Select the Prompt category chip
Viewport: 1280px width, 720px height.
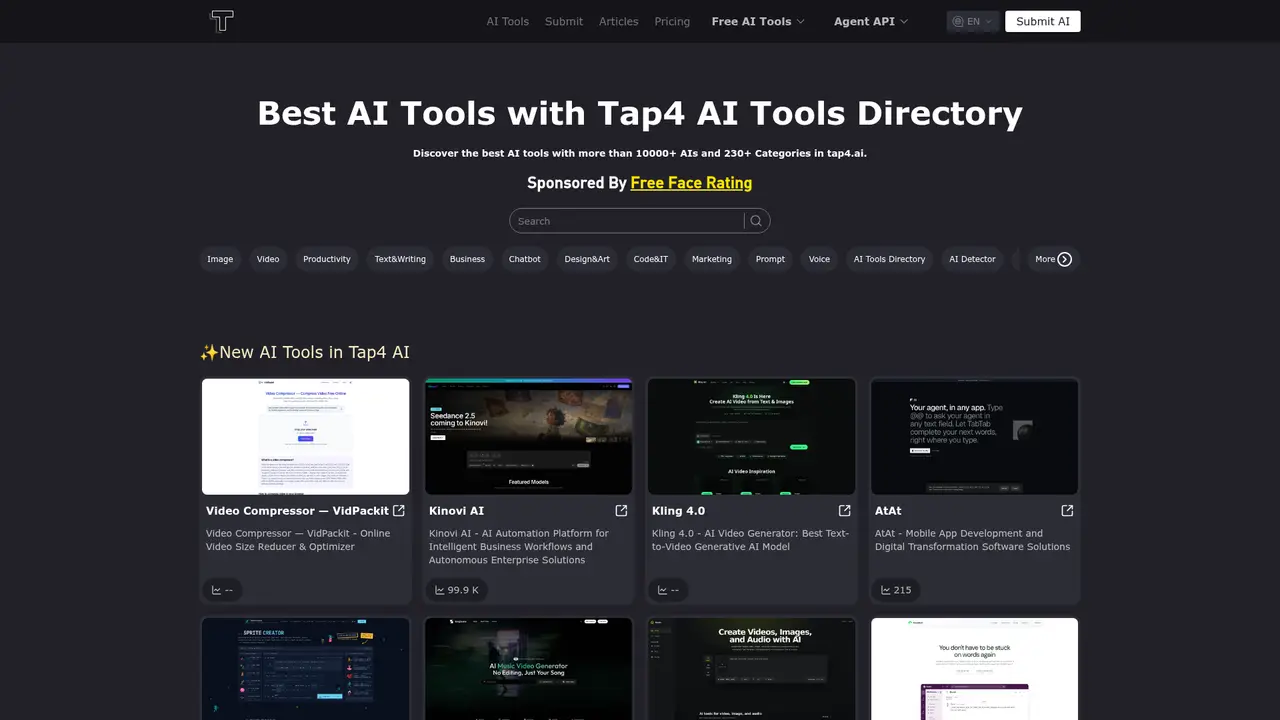(770, 259)
